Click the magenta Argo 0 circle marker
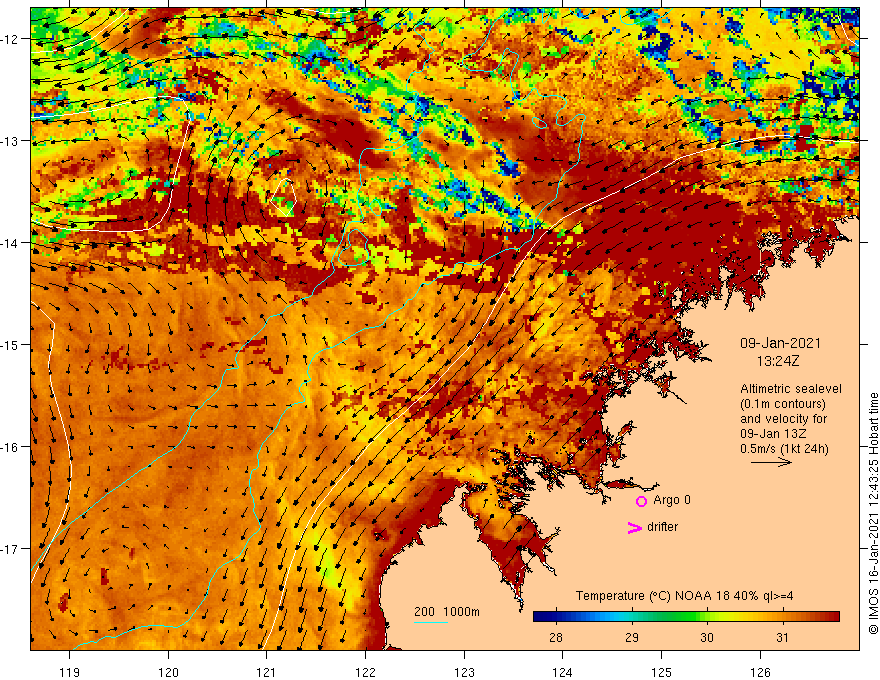Viewport: 880px width, 680px height. pos(641,501)
